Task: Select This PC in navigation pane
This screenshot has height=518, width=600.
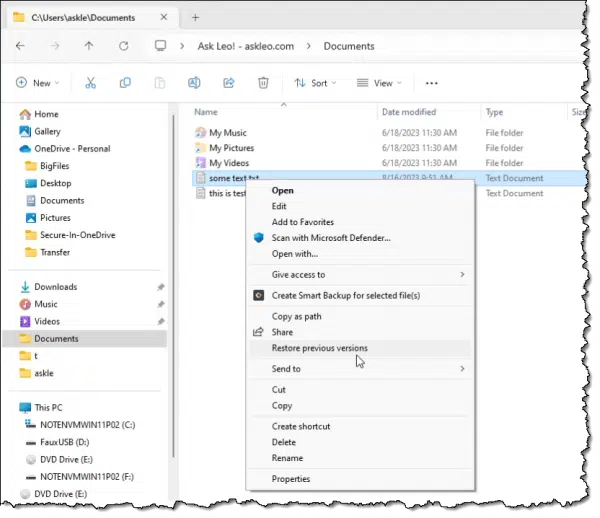Action: [x=48, y=407]
